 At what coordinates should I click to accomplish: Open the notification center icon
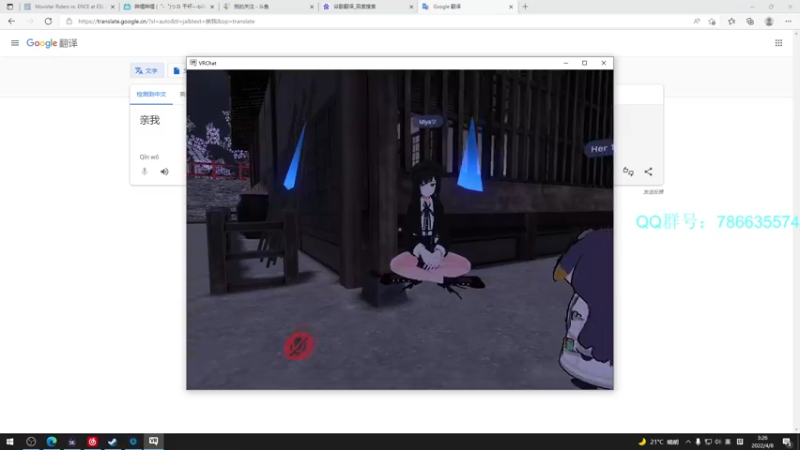click(x=787, y=442)
